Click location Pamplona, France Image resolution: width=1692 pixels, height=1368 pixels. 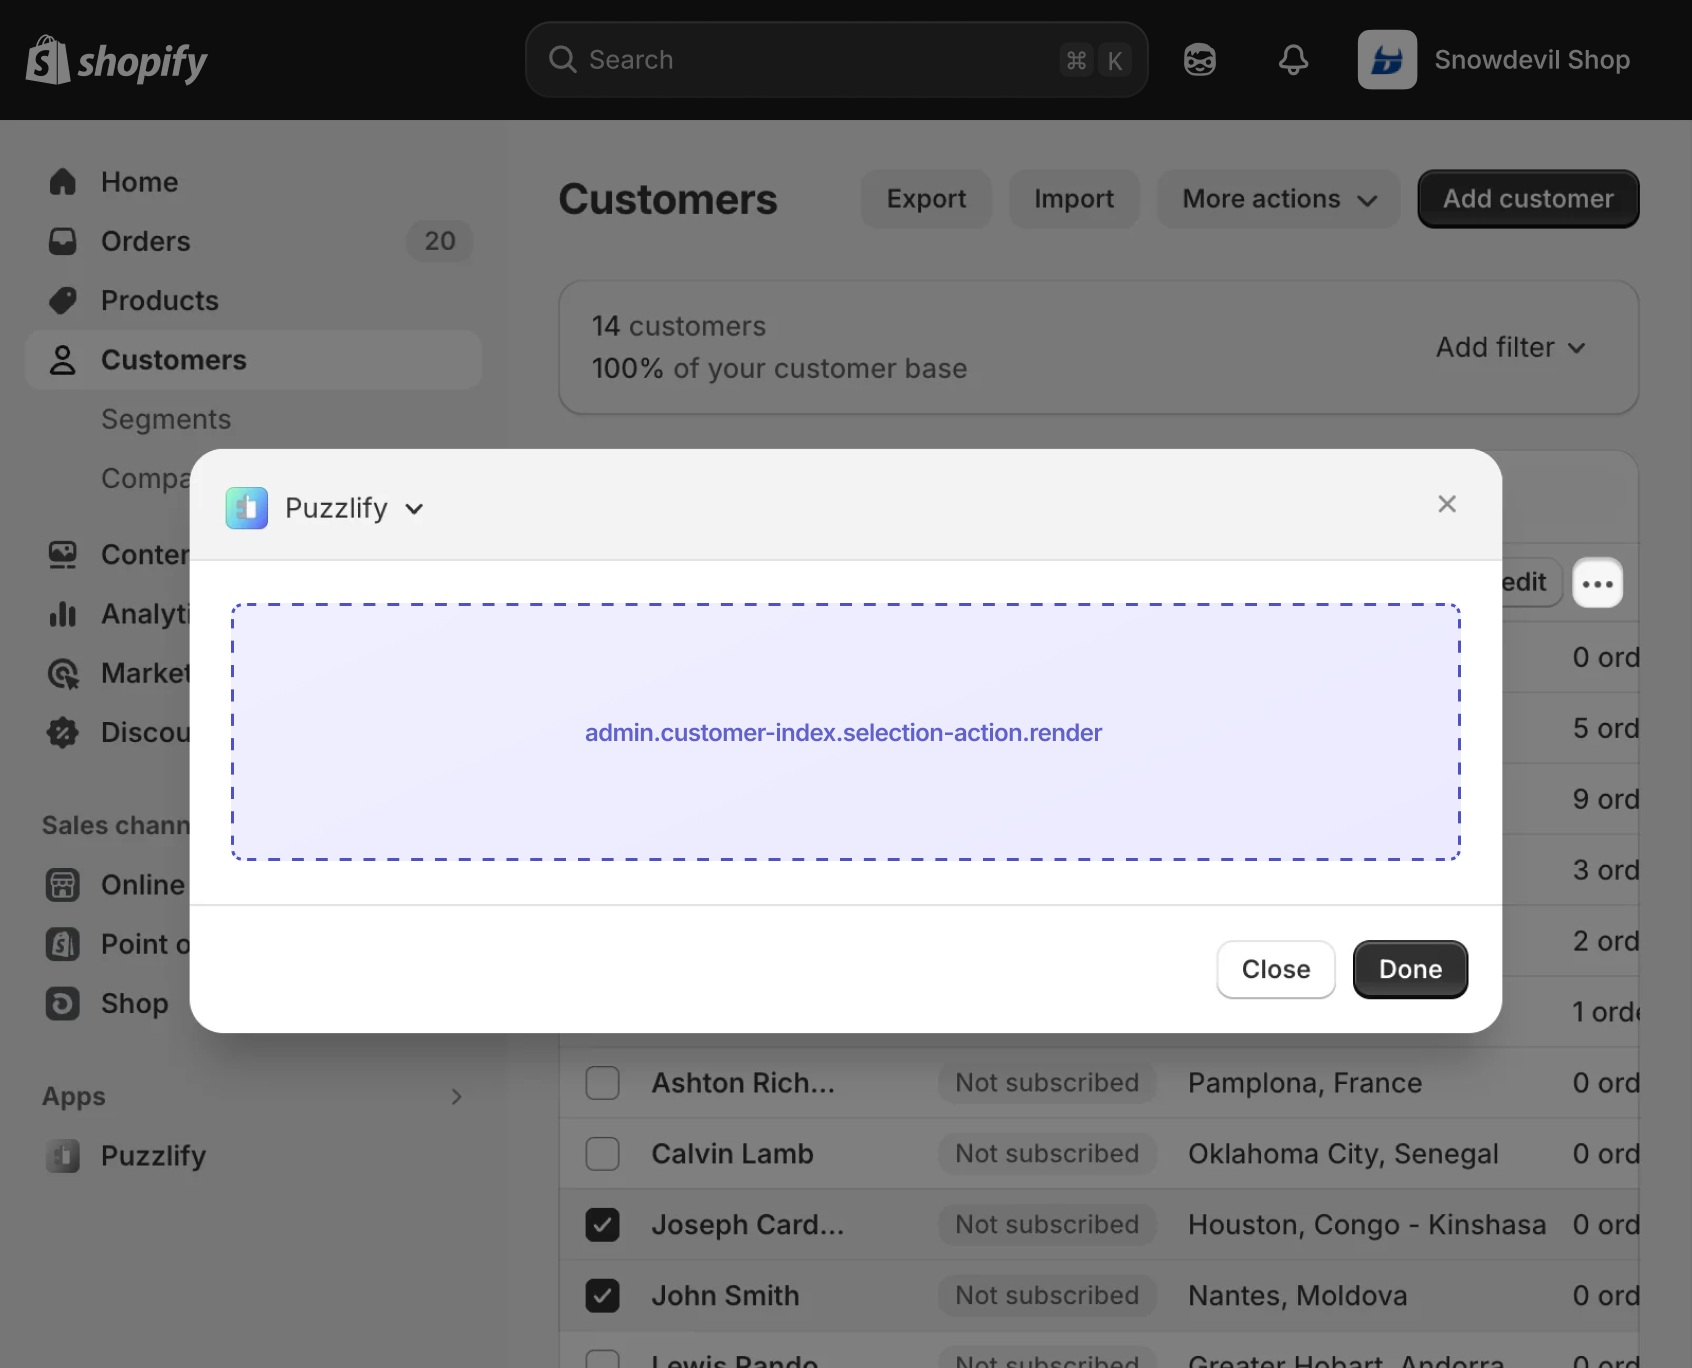coord(1305,1083)
